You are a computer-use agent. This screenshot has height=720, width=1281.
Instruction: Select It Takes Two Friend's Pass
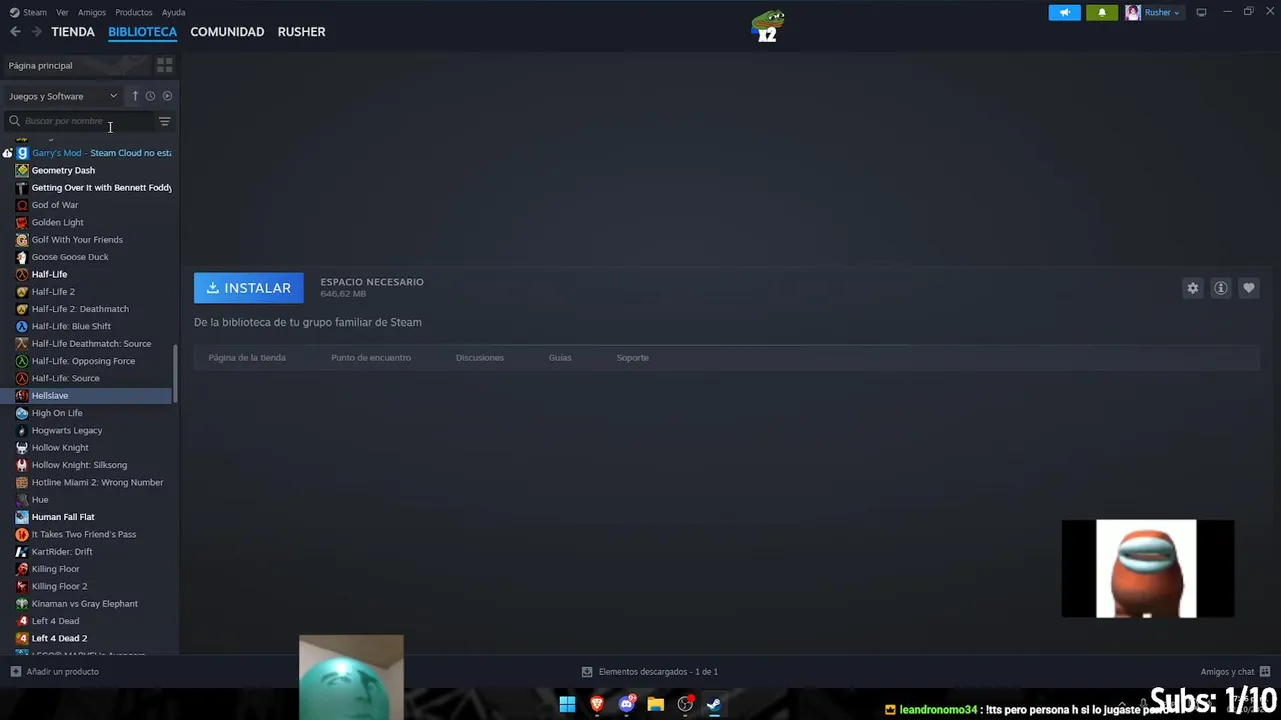88,534
